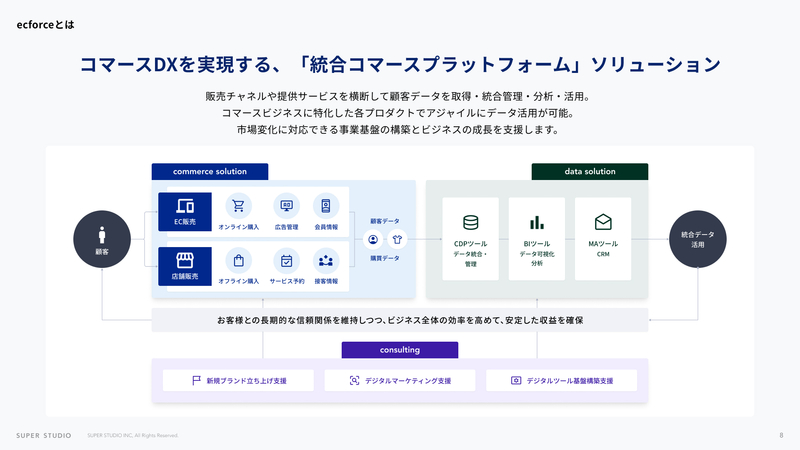Click the 新規ブランド立ち上げ支援 box
The image size is (800, 450).
tap(238, 381)
